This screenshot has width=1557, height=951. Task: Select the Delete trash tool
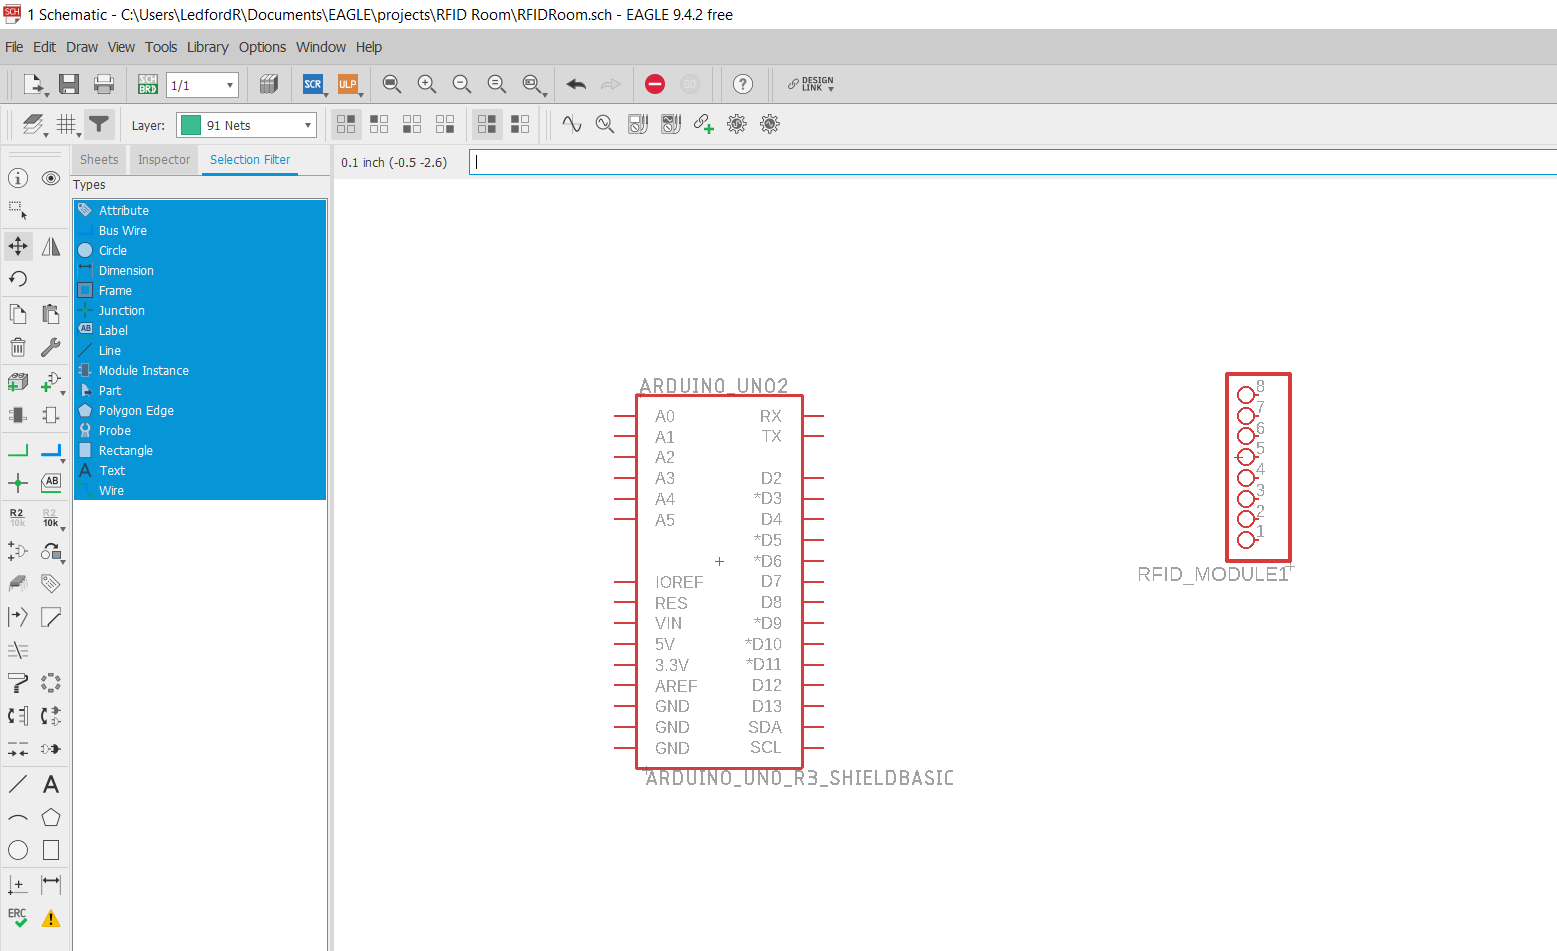(x=18, y=347)
